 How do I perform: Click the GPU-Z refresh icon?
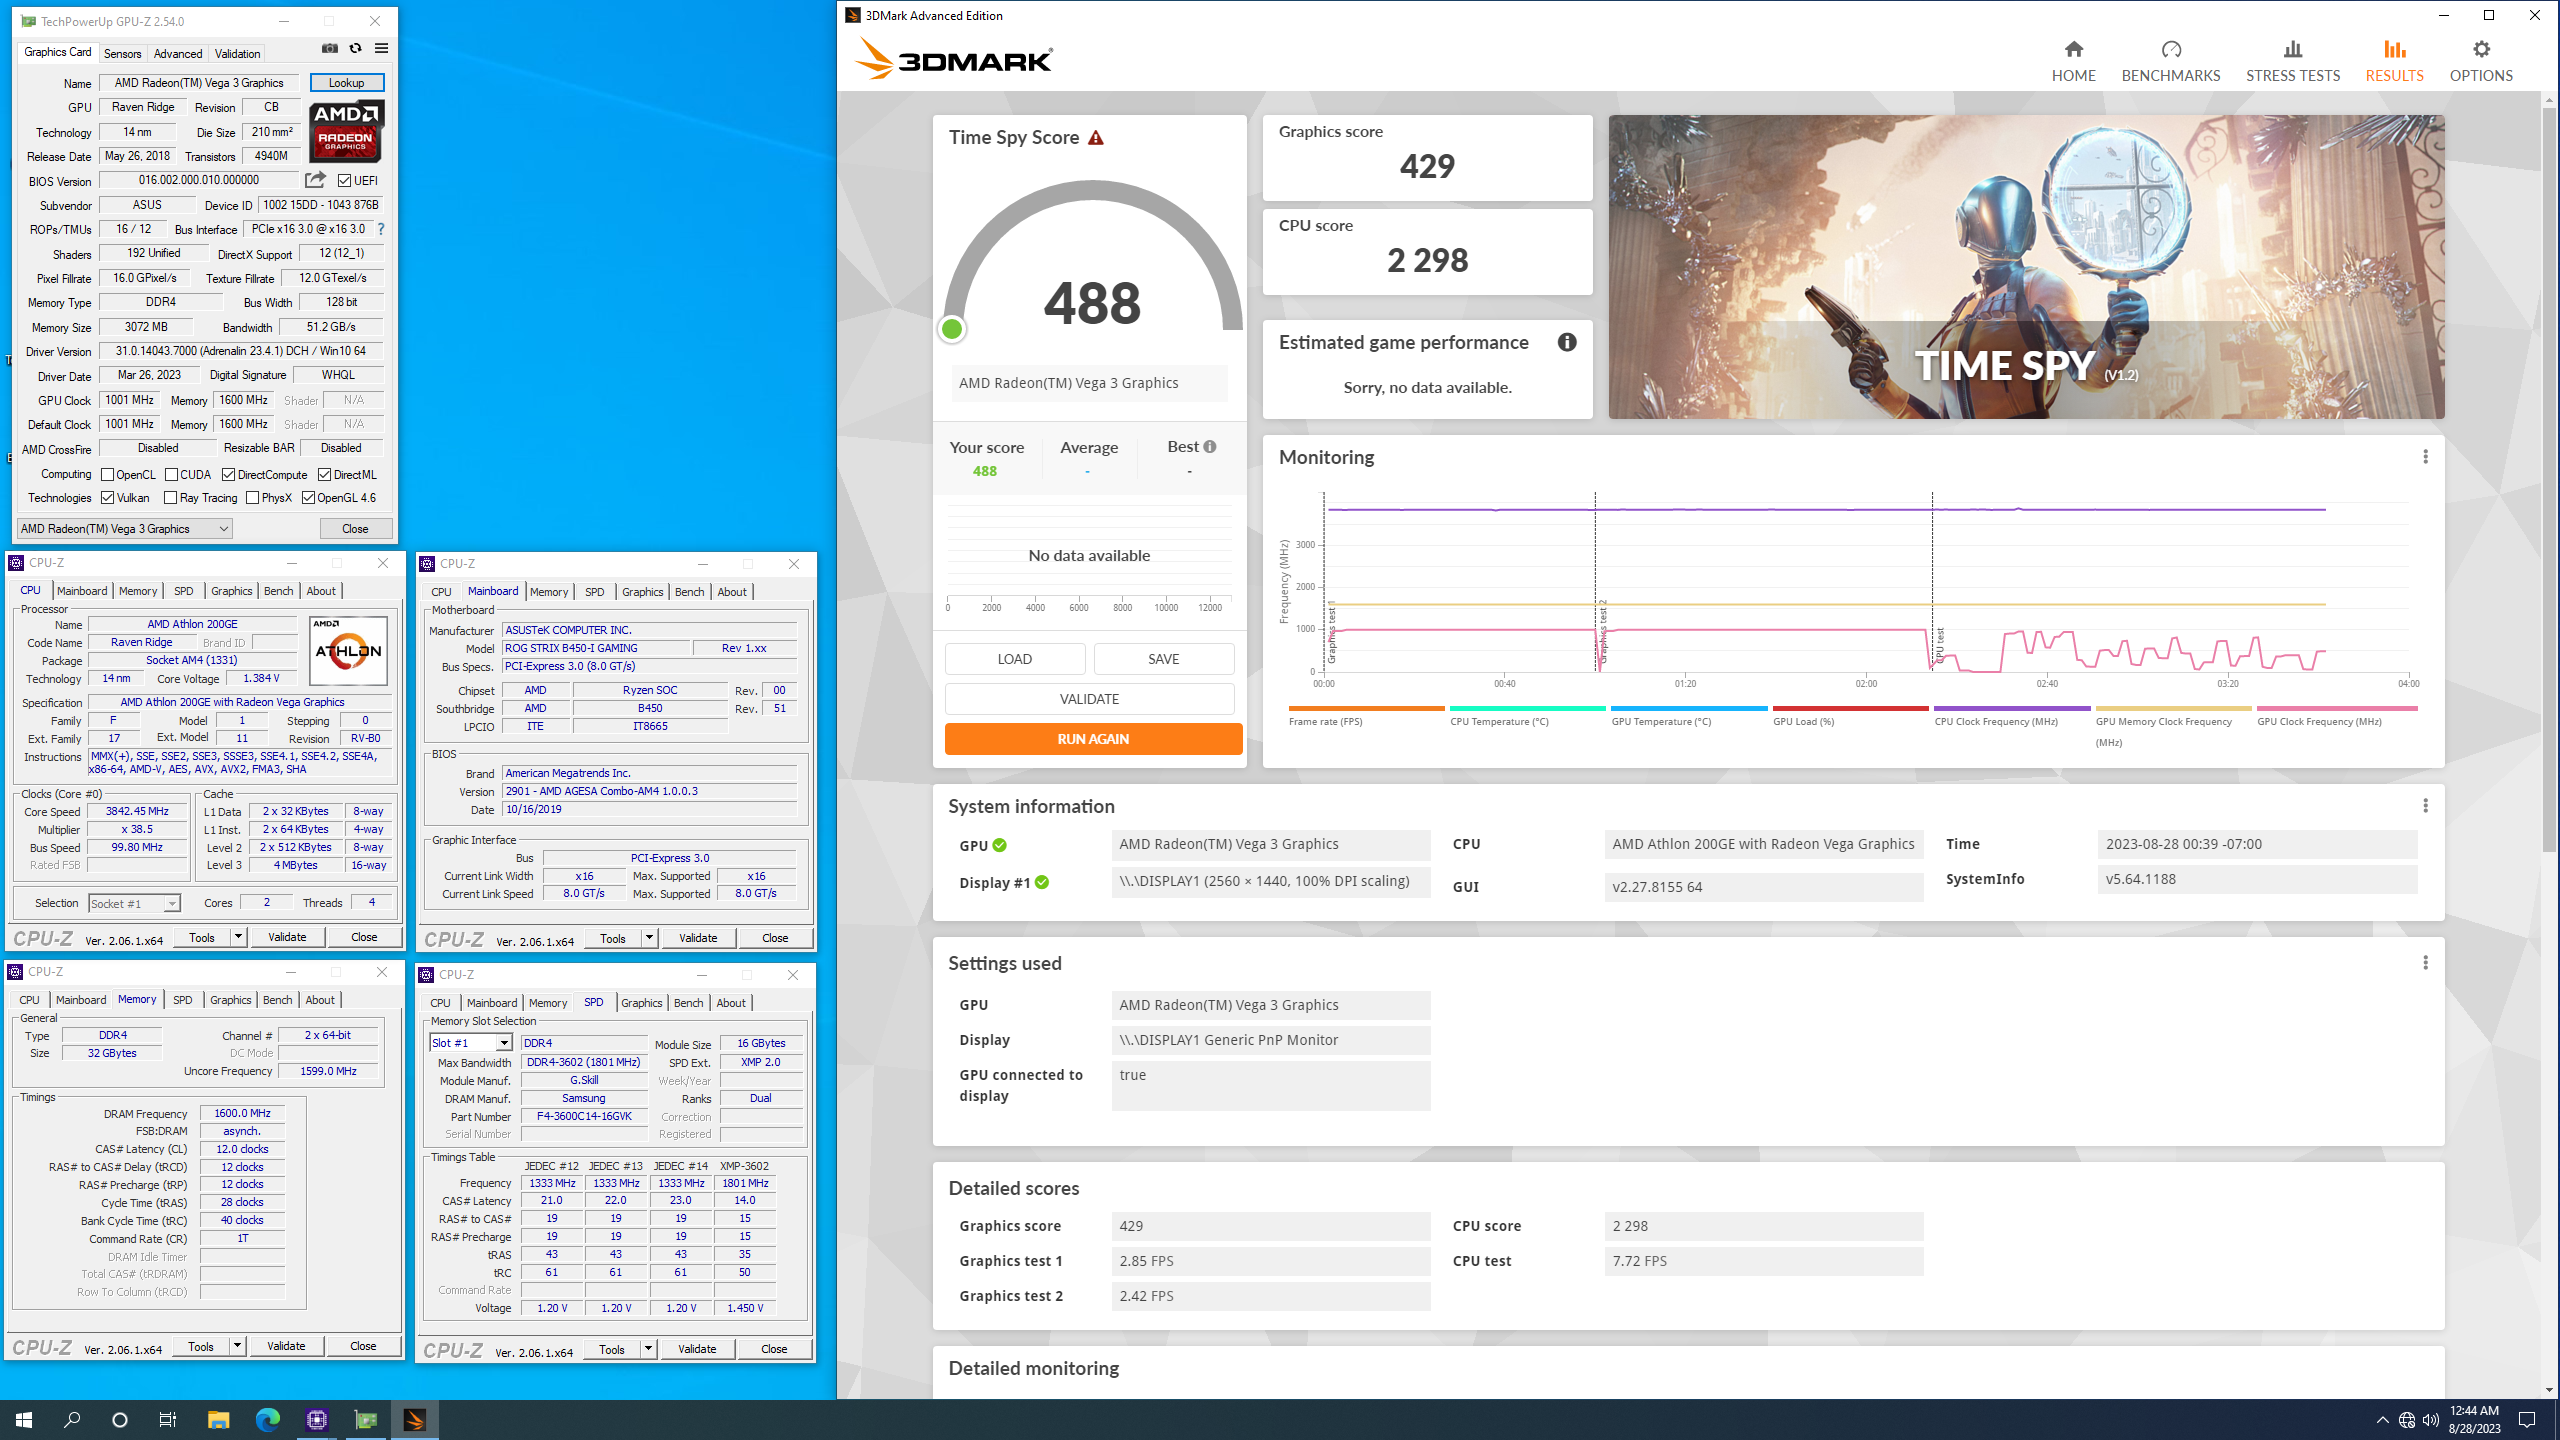[x=355, y=49]
